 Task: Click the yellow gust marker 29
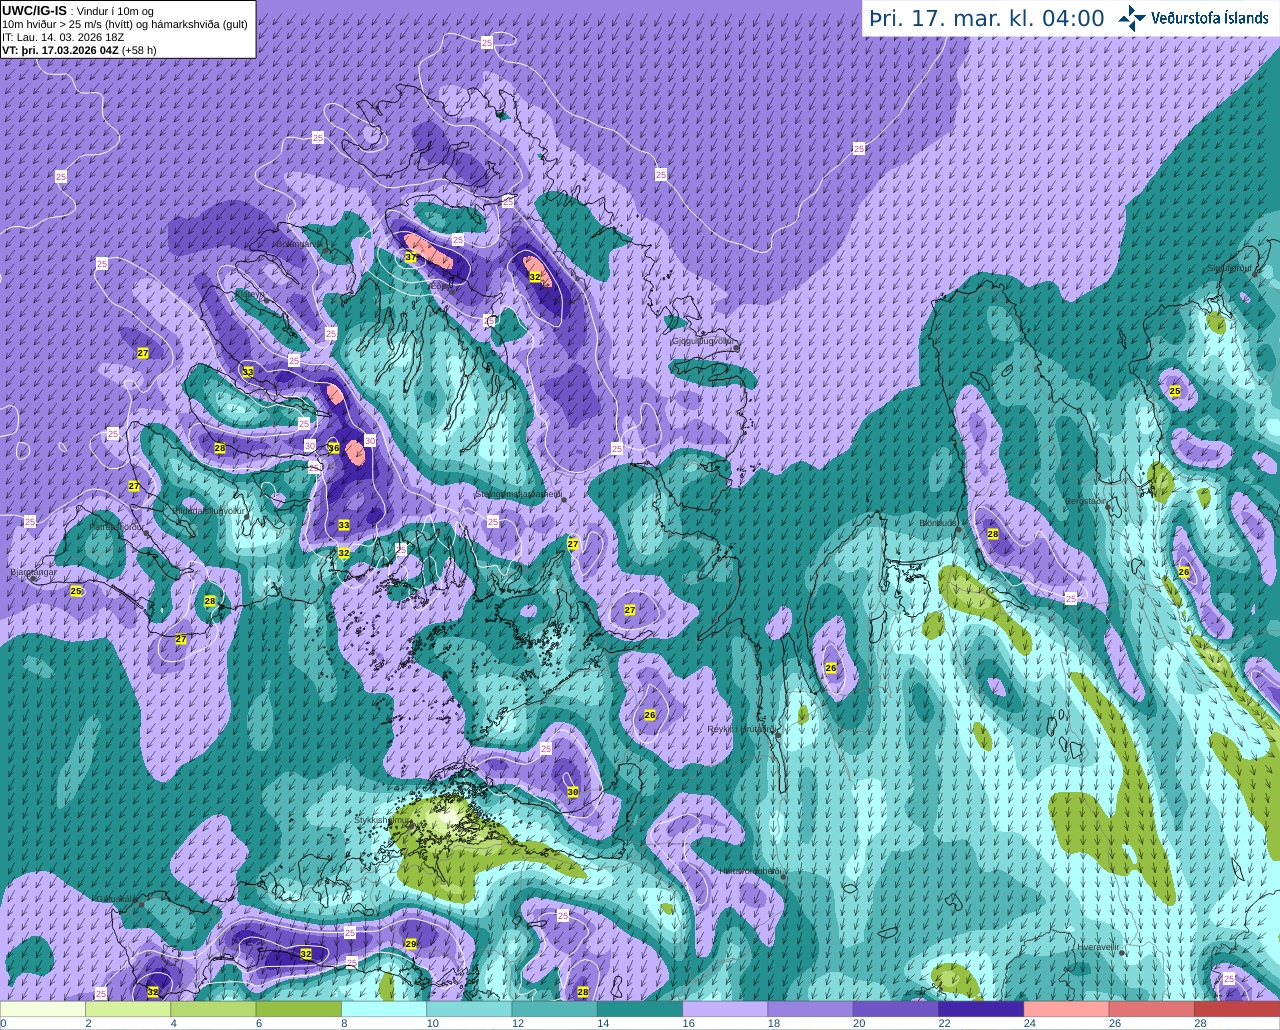(411, 944)
